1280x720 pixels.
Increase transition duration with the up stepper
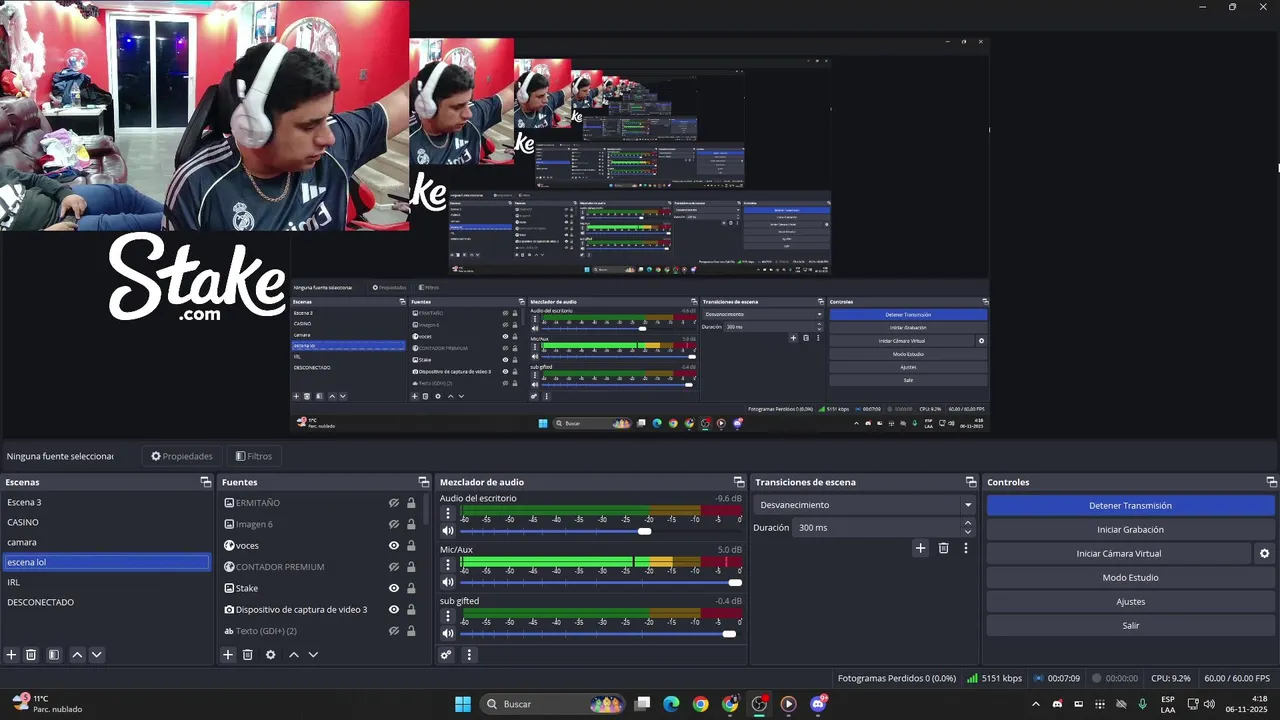coord(967,523)
